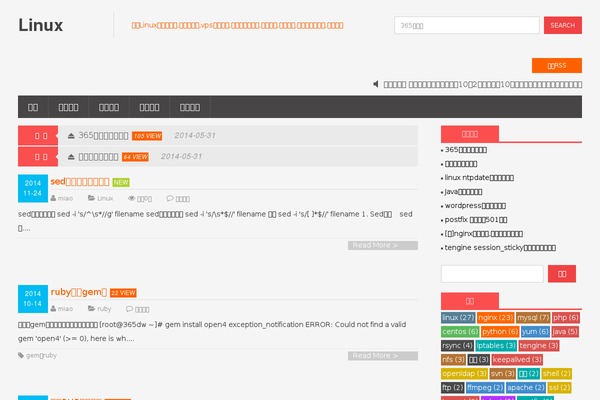This screenshot has height=400, width=600.
Task: Focus the header search input field
Action: tap(467, 25)
